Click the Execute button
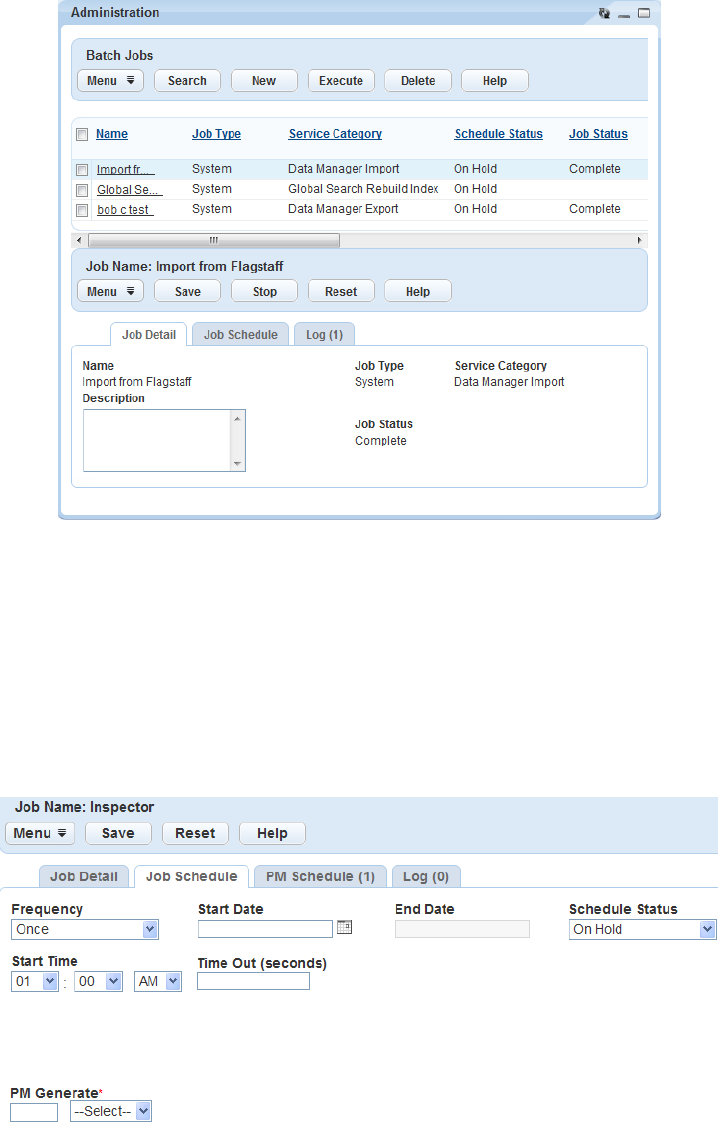Image resolution: width=718 pixels, height=1124 pixels. point(341,81)
